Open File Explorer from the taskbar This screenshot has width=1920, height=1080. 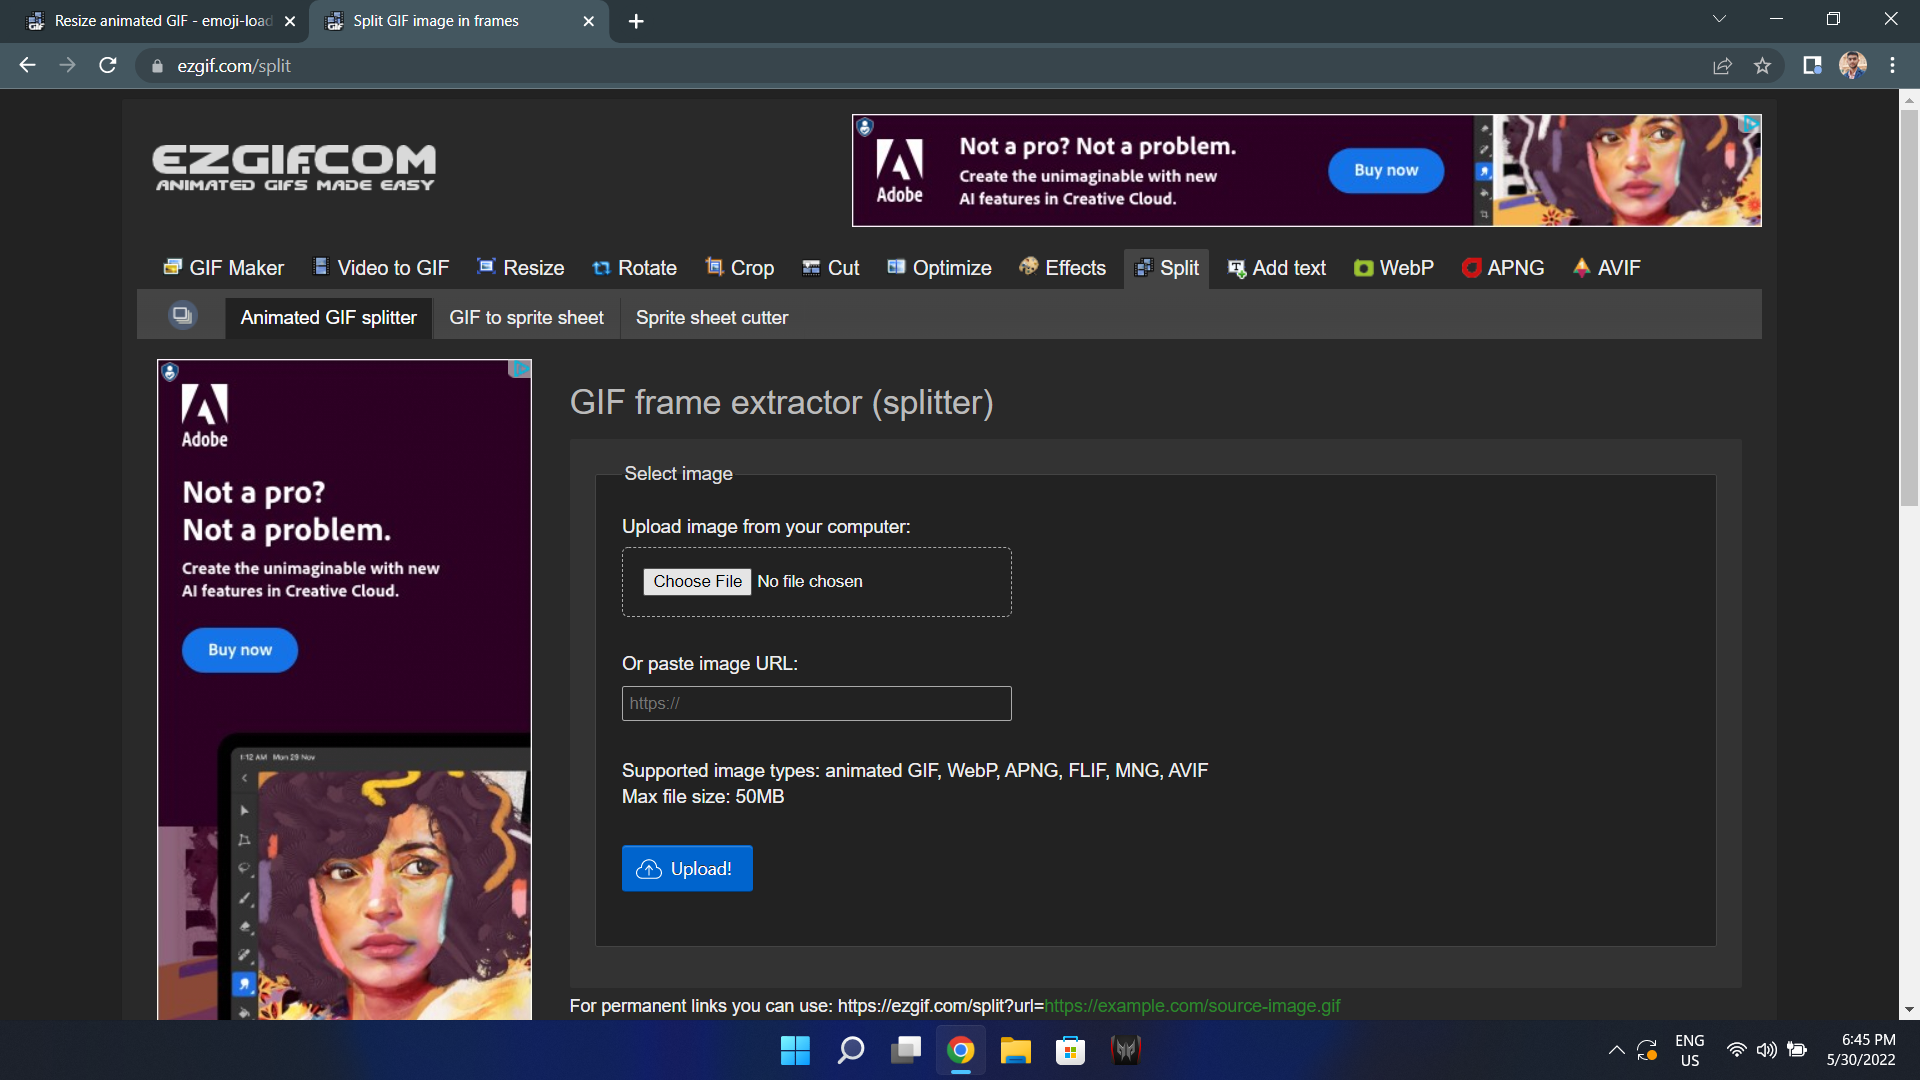pyautogui.click(x=1015, y=1050)
